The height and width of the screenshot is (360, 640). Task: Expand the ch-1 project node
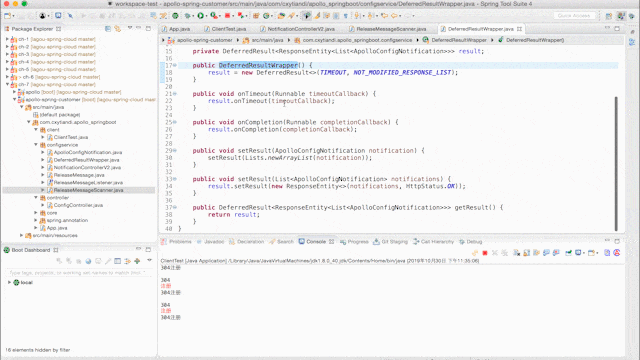pos(7,39)
